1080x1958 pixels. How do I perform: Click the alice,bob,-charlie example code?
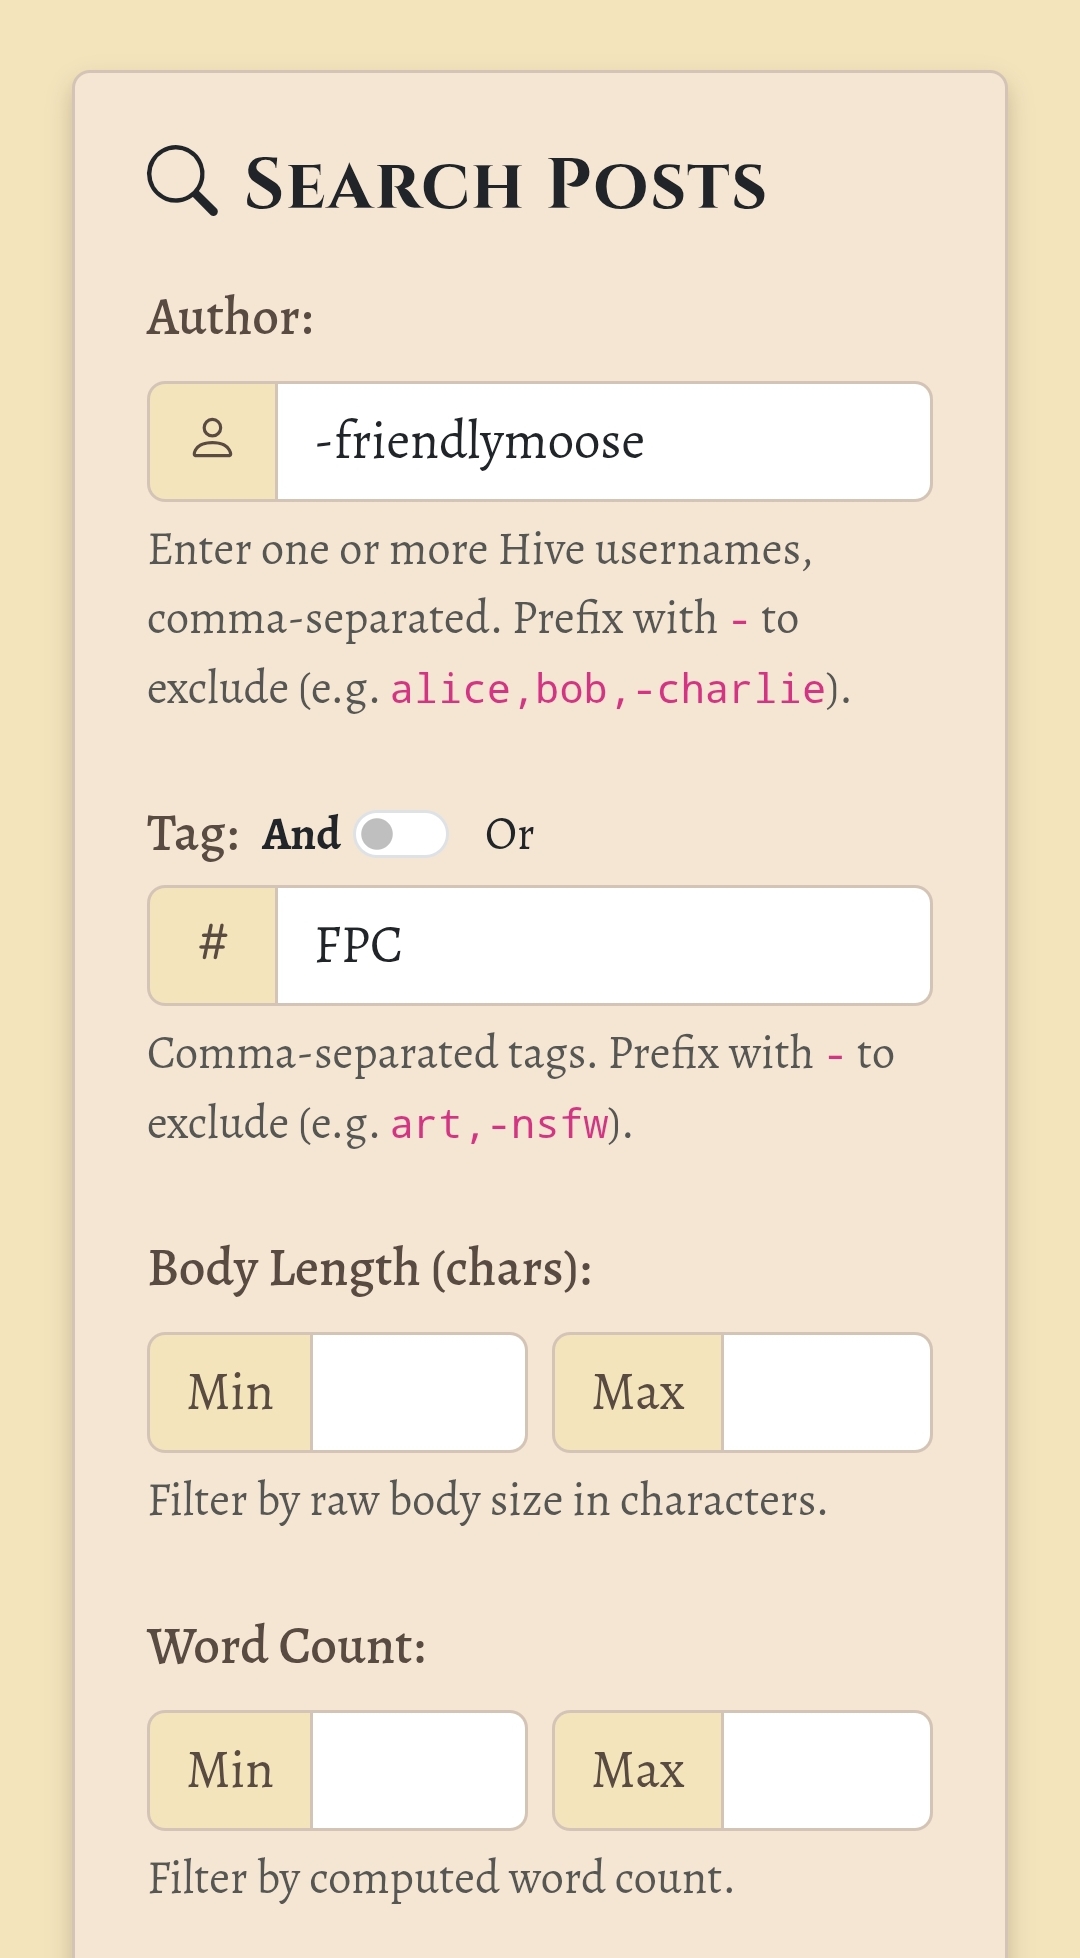(x=608, y=689)
